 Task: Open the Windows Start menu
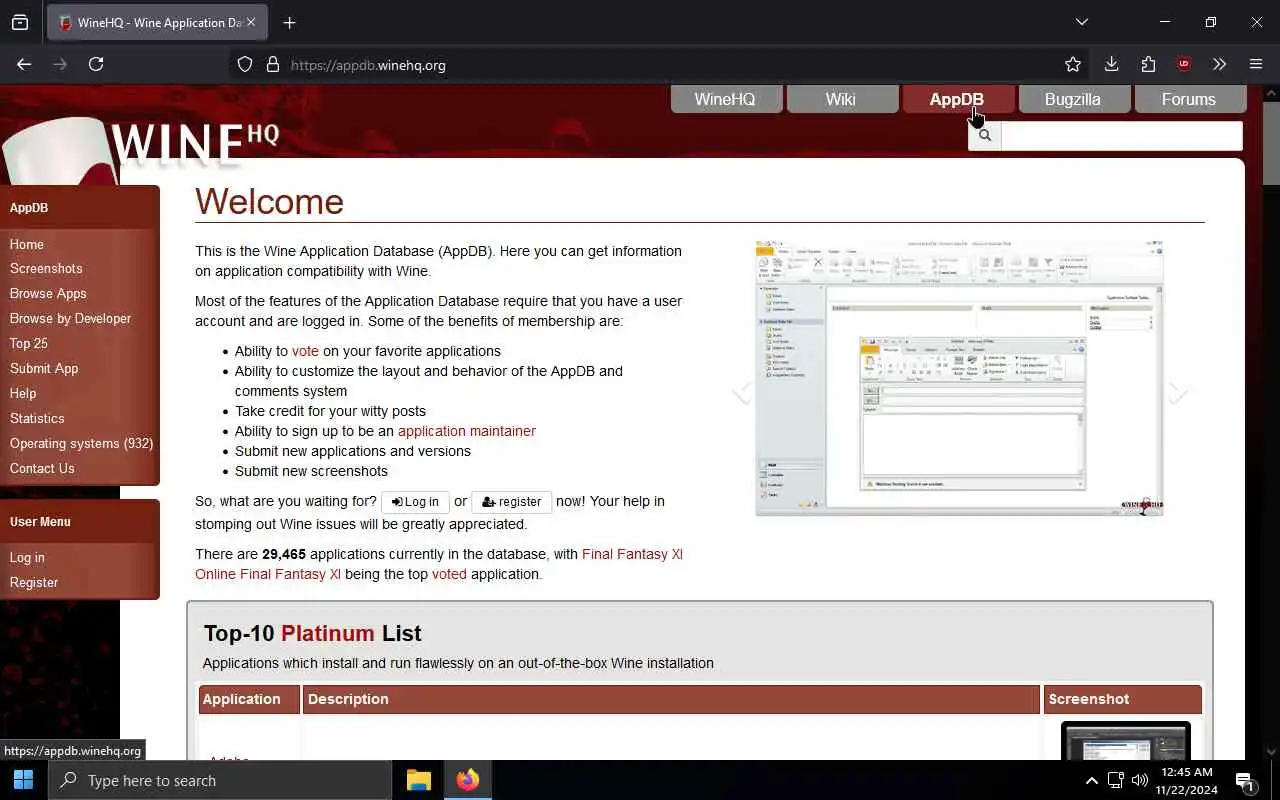point(24,780)
